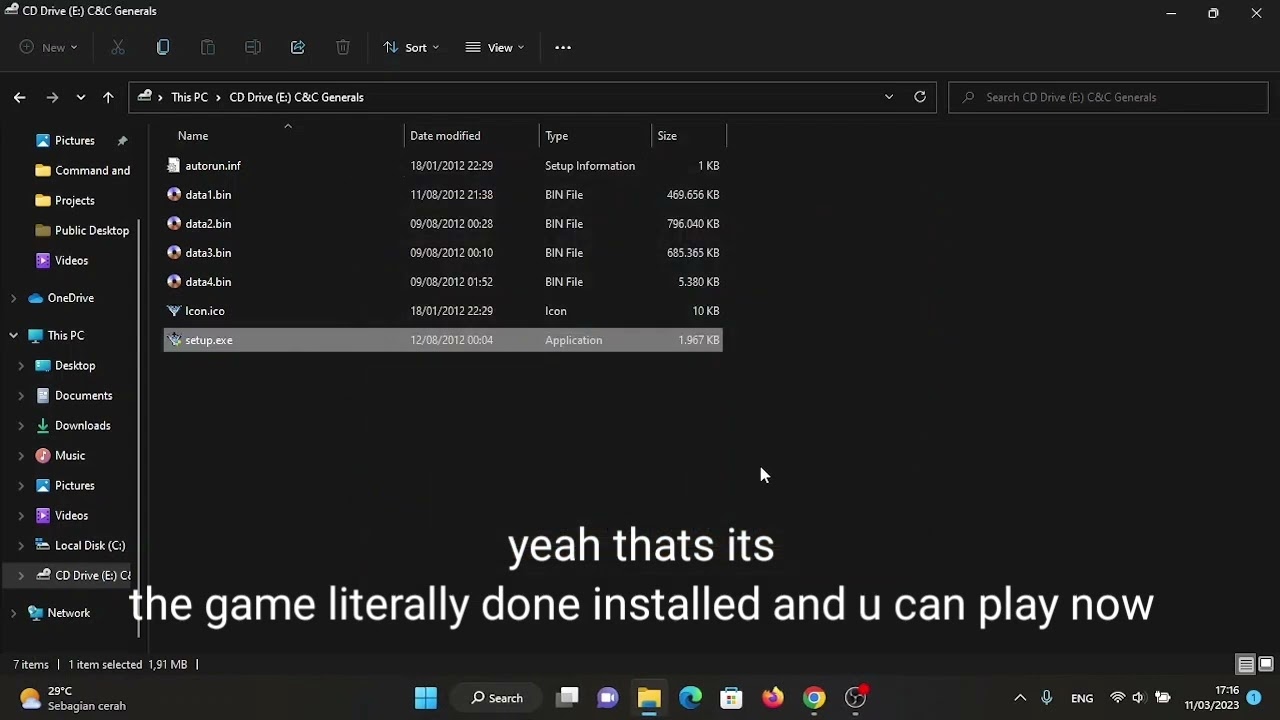Click CD Drive breadcrumb in address bar

[x=296, y=97]
